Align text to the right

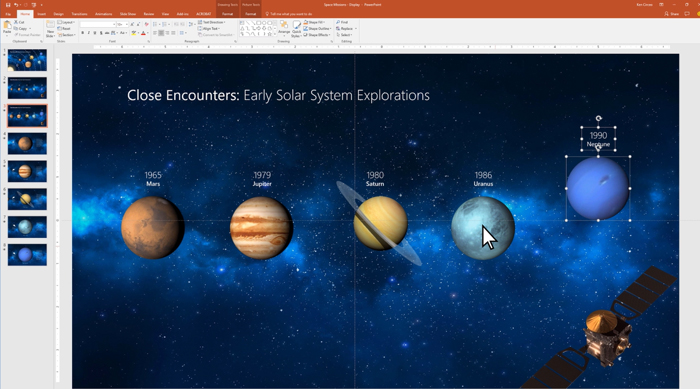coord(167,33)
